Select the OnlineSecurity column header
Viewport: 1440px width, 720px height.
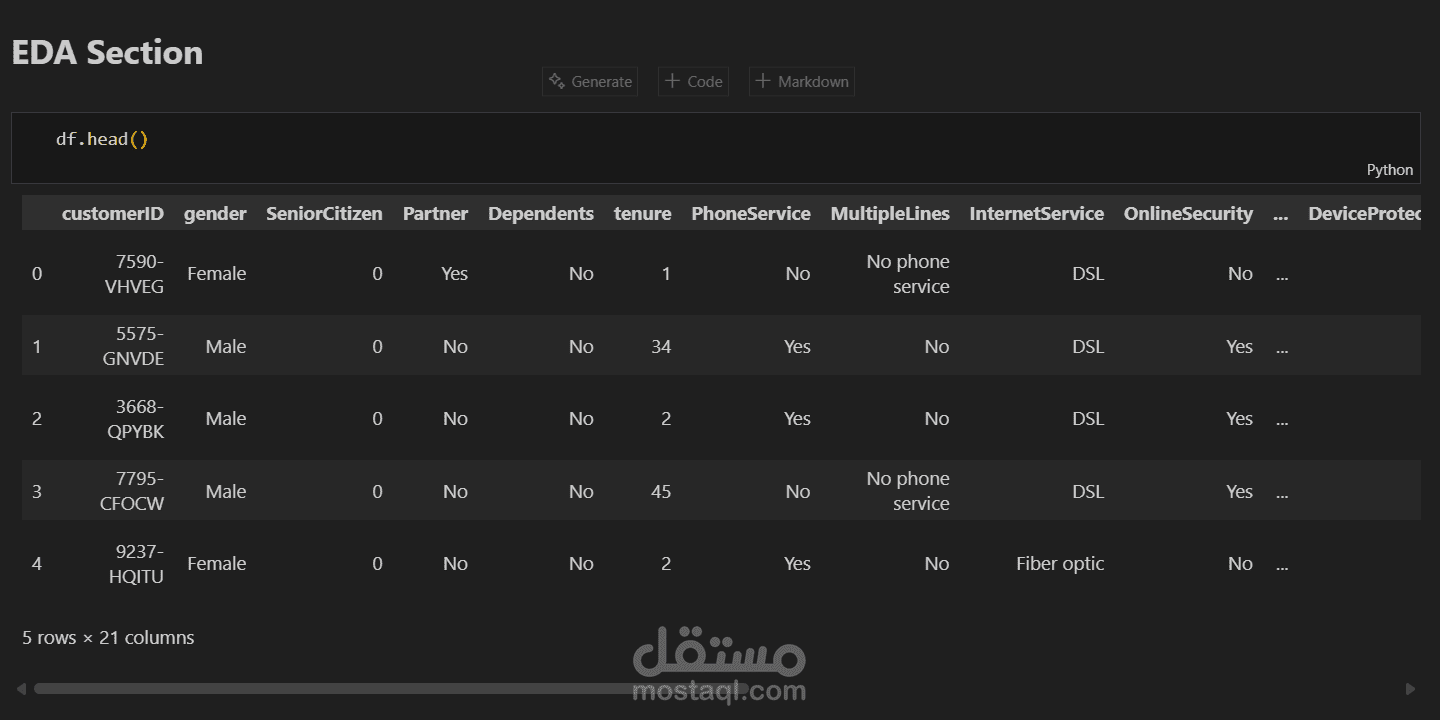click(x=1188, y=213)
